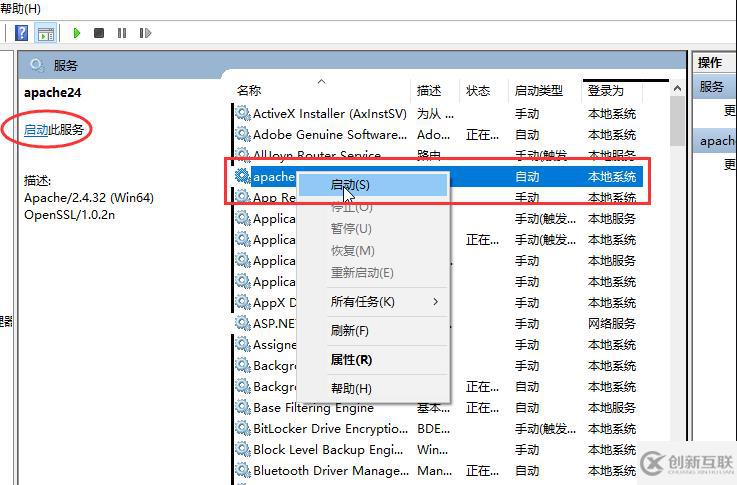Click the 启动 link in left pane

pos(36,129)
